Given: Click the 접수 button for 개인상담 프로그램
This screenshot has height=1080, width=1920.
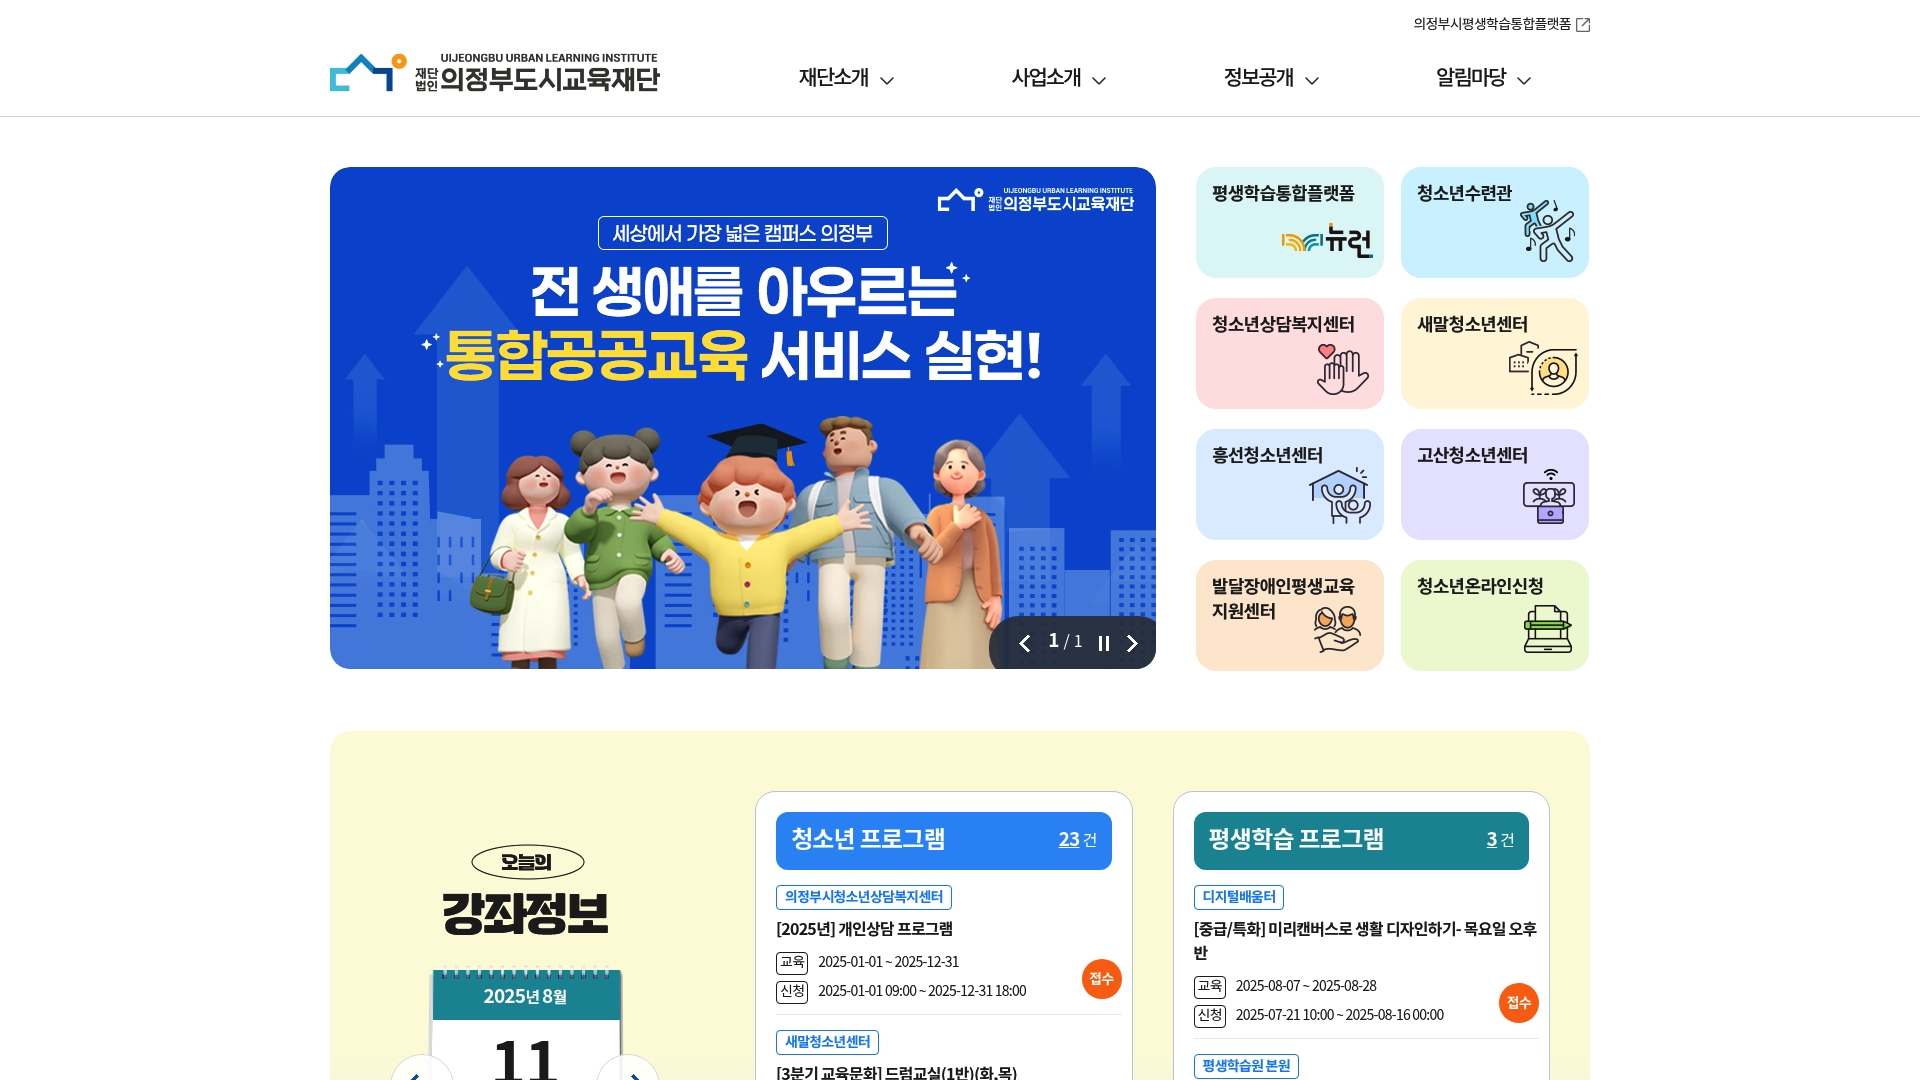Looking at the screenshot, I should click(x=1101, y=979).
